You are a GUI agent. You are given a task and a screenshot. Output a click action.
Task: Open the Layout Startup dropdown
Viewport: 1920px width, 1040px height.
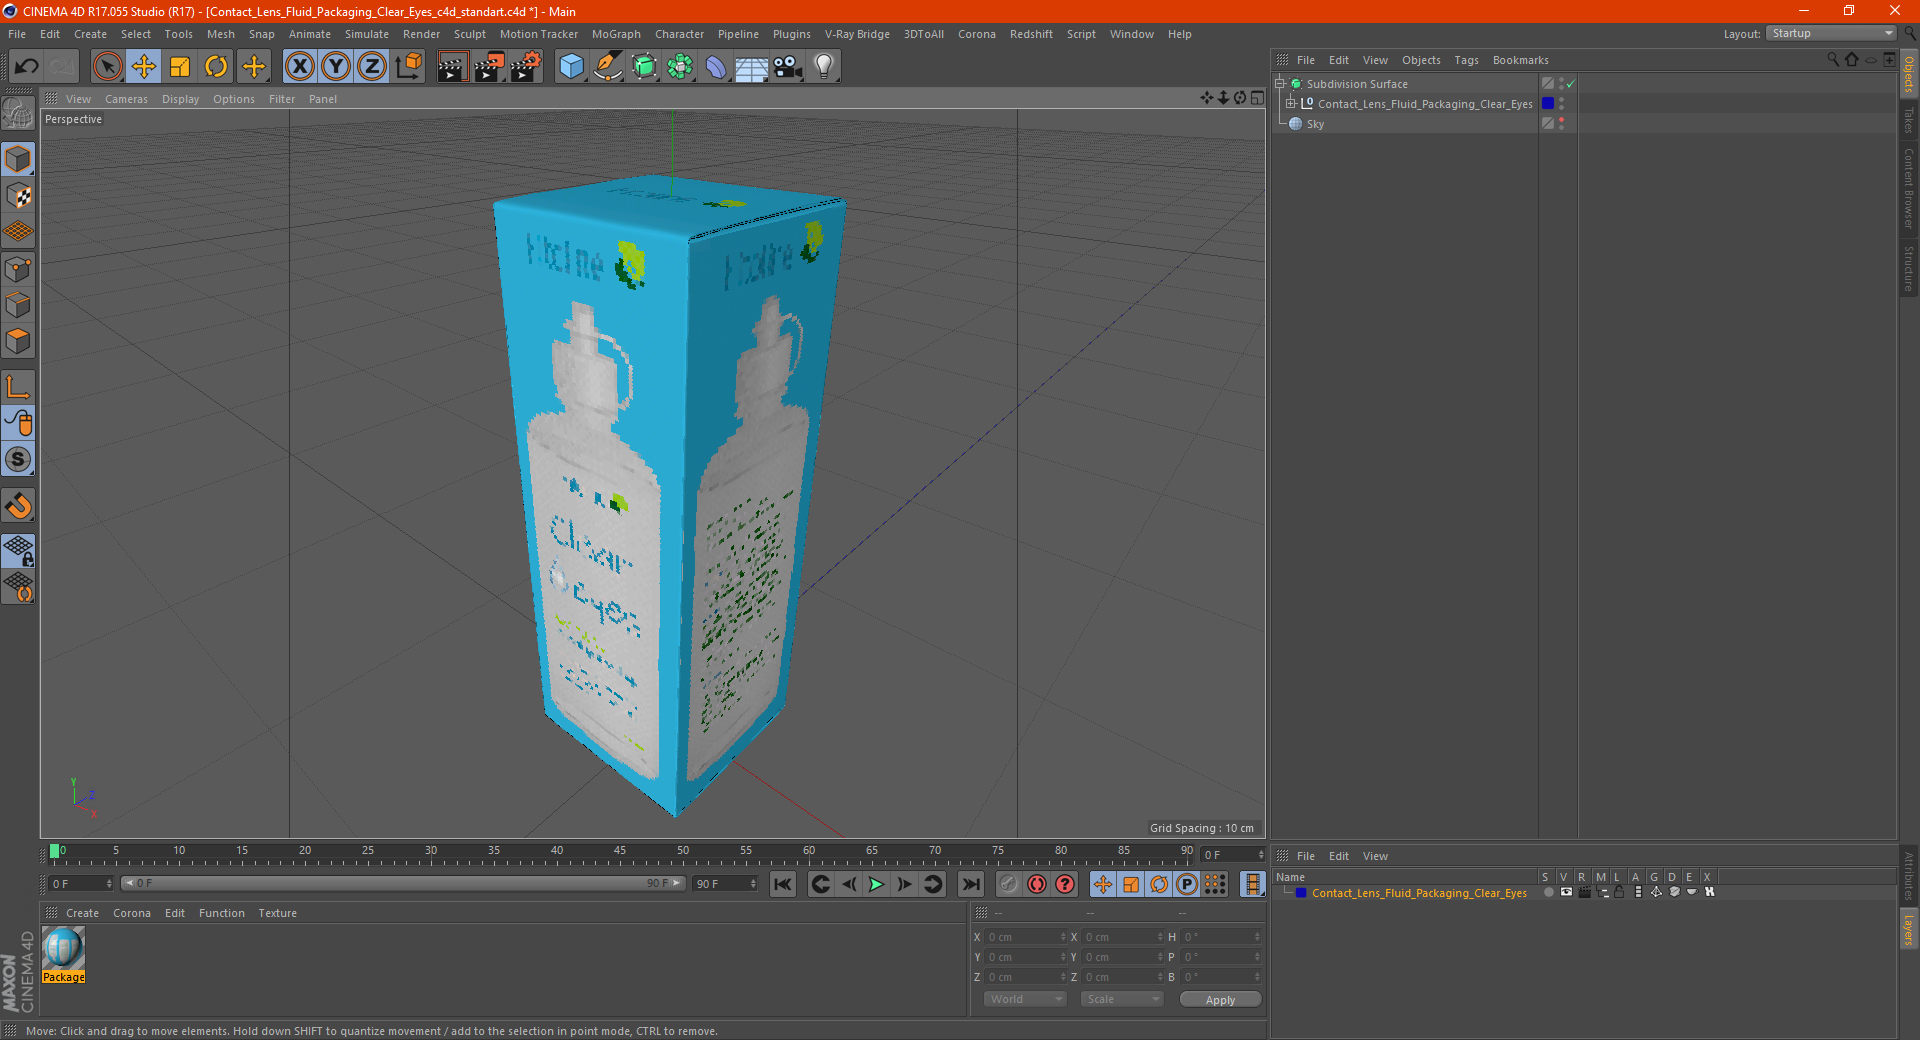(x=1832, y=33)
